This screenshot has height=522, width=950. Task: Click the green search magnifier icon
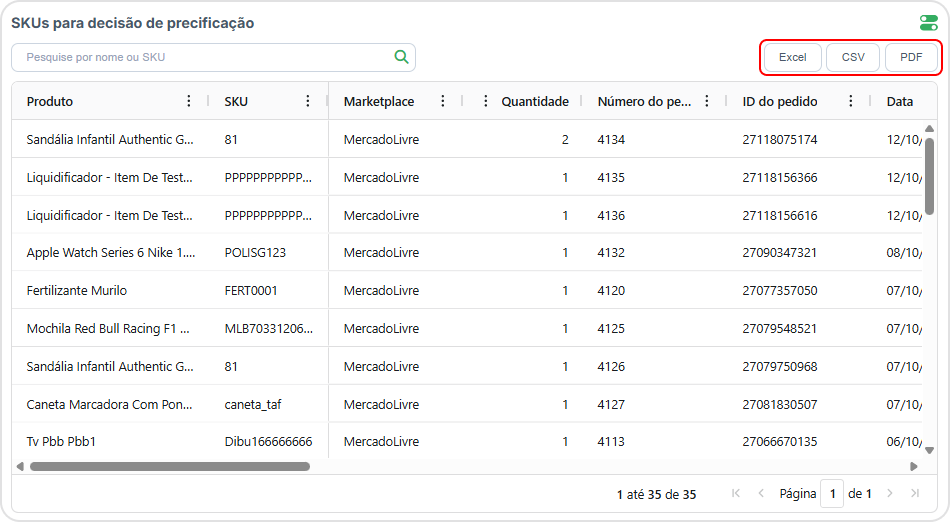tap(401, 57)
